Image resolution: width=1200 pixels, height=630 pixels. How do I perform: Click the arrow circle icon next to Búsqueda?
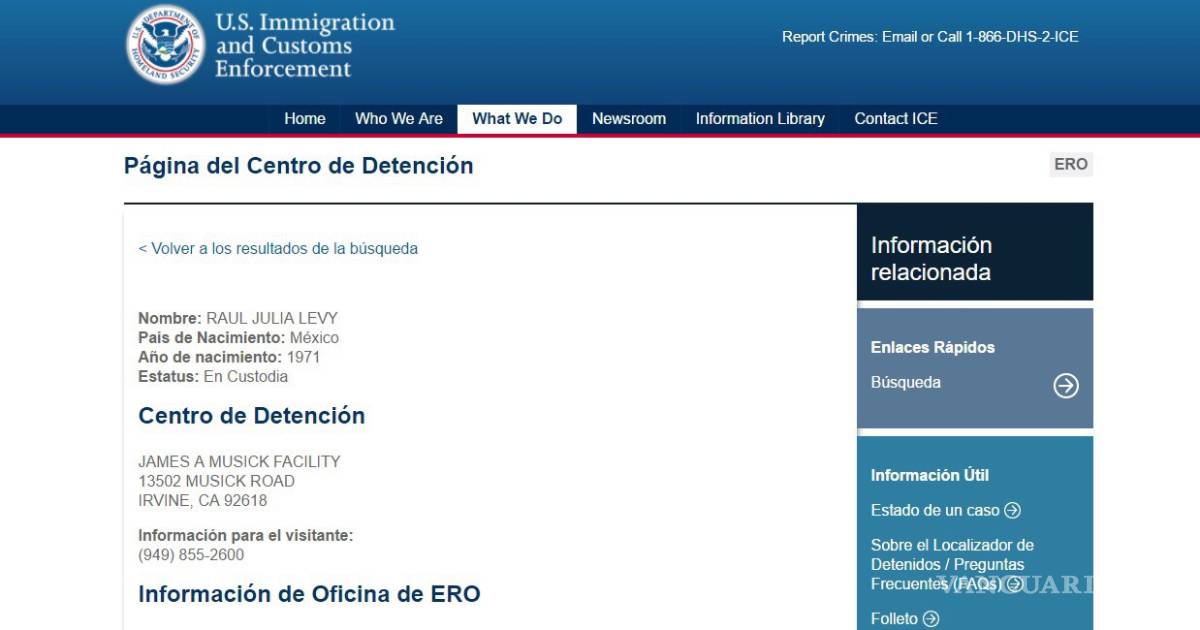click(1066, 385)
